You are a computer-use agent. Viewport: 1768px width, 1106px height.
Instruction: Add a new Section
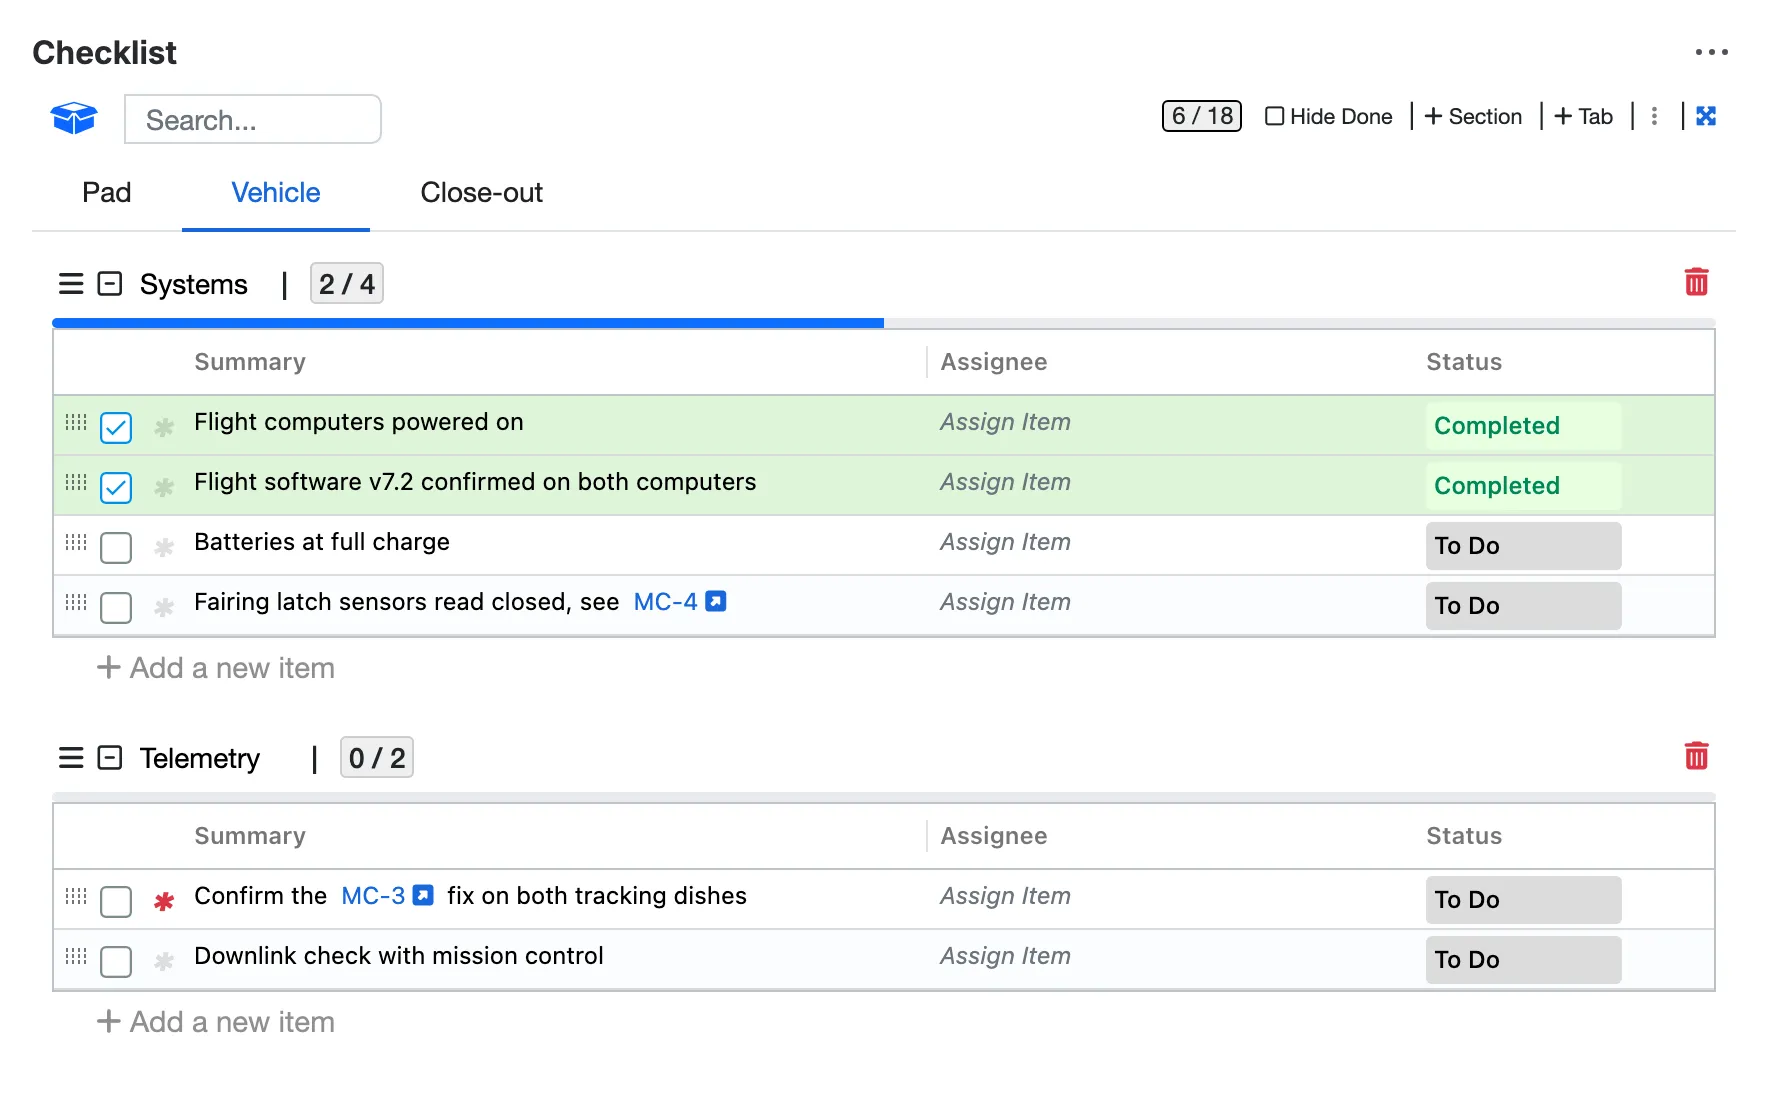coord(1473,116)
